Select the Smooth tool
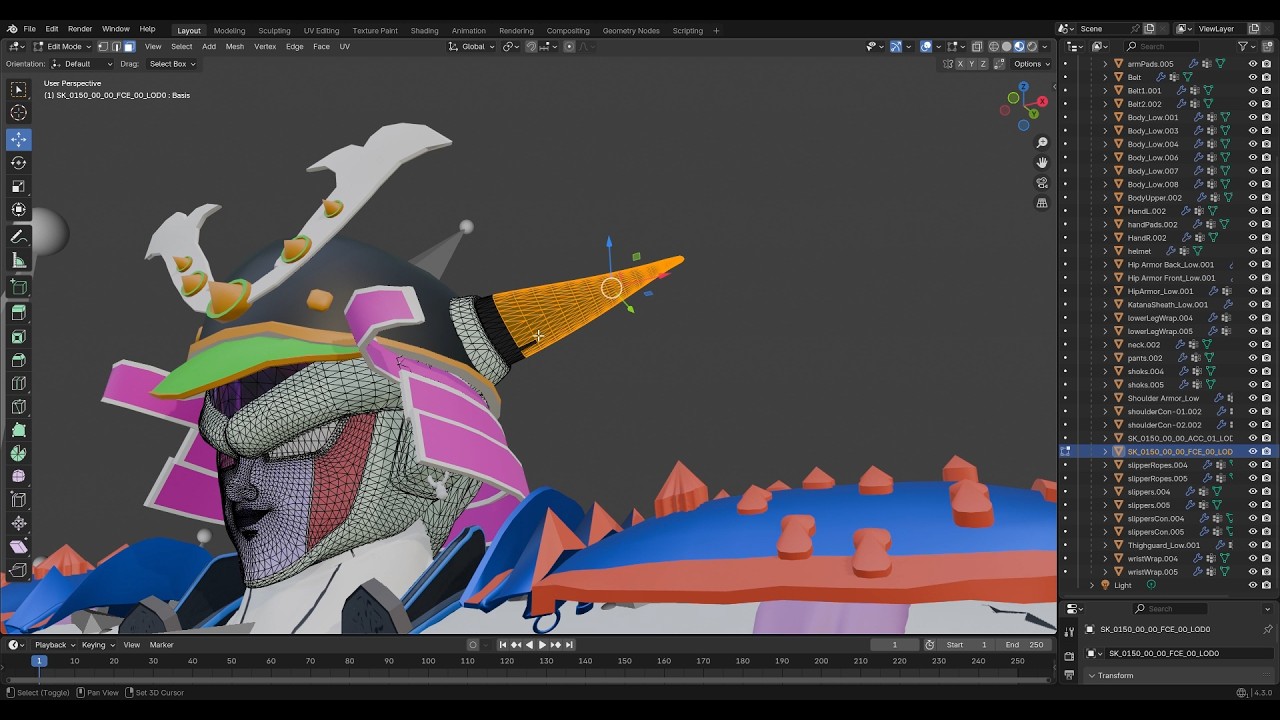 (x=18, y=477)
